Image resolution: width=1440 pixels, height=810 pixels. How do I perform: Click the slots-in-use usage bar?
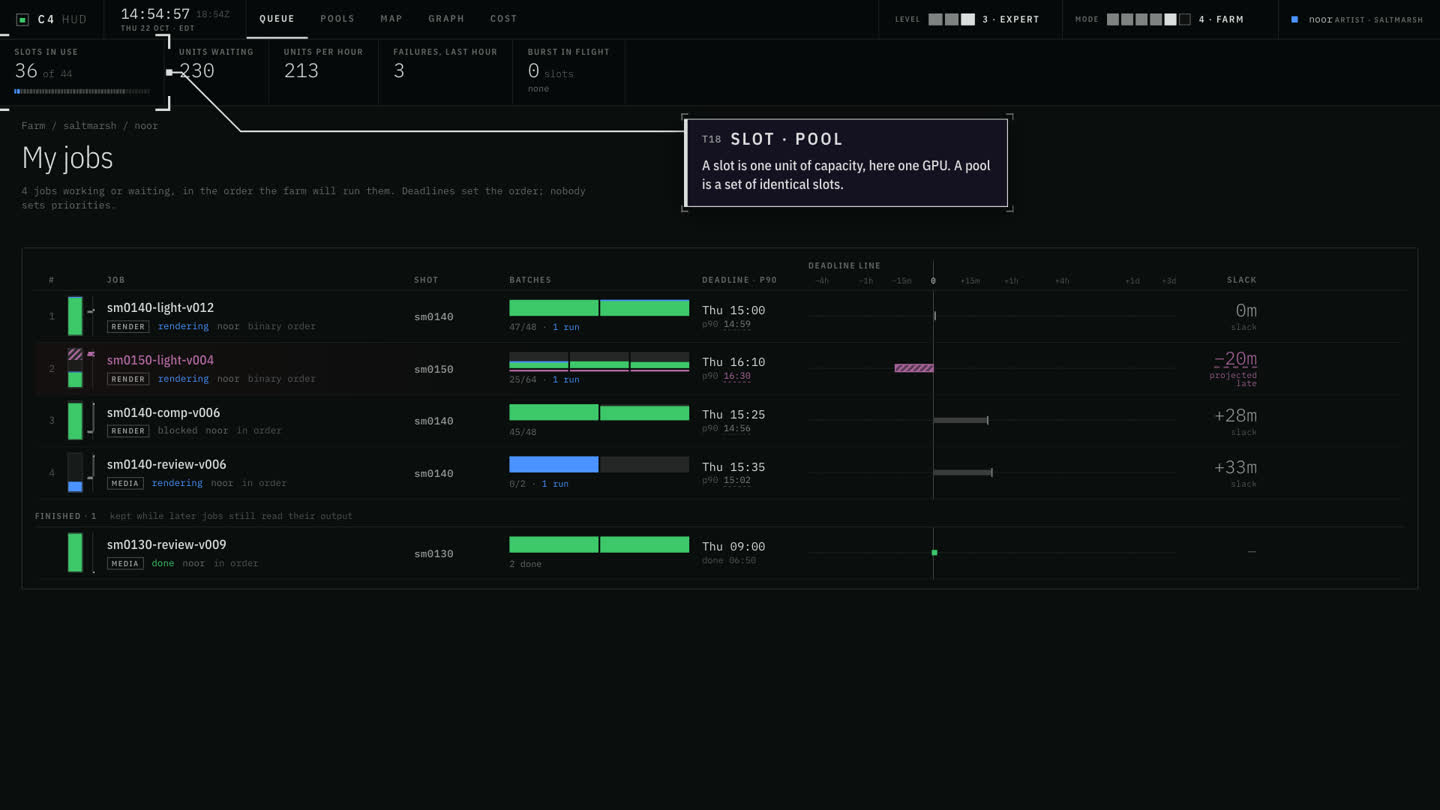tap(82, 91)
